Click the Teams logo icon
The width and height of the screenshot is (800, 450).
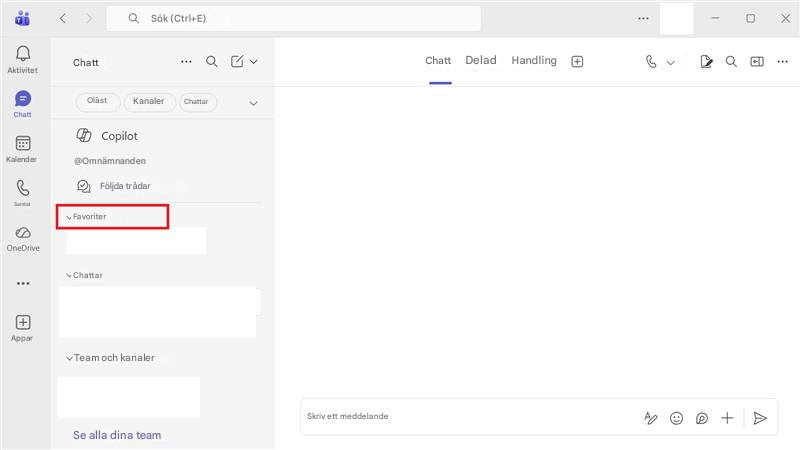pos(22,18)
